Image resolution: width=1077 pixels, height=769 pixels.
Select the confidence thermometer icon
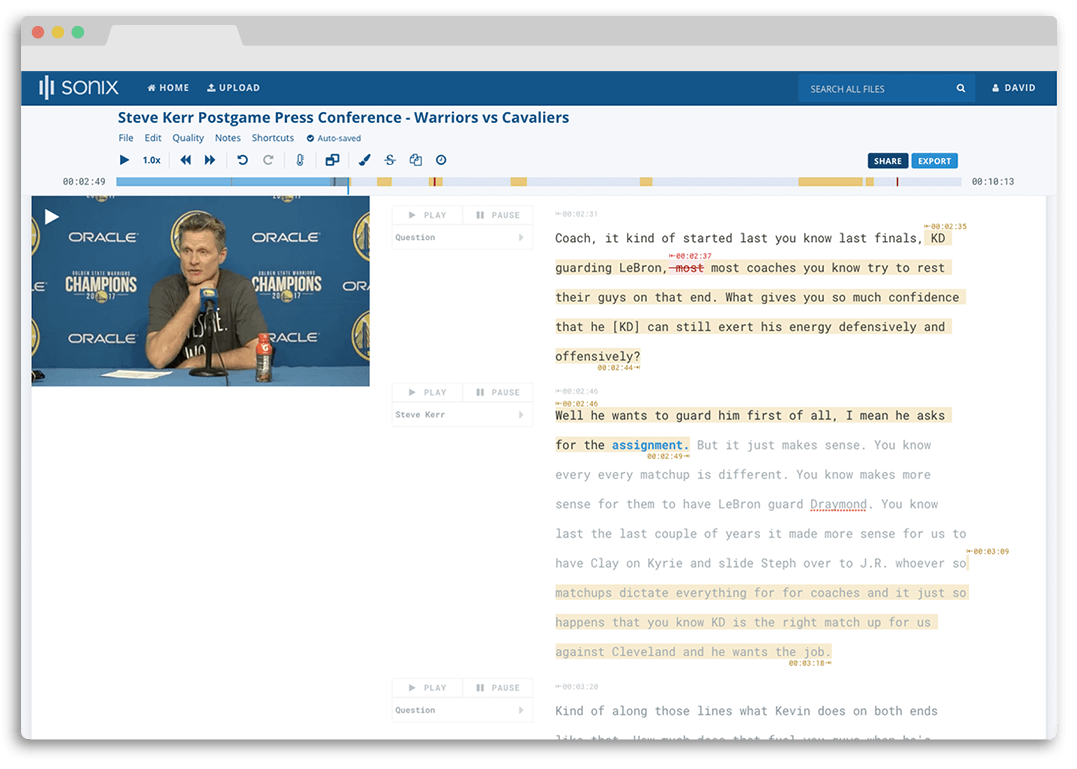tap(300, 160)
